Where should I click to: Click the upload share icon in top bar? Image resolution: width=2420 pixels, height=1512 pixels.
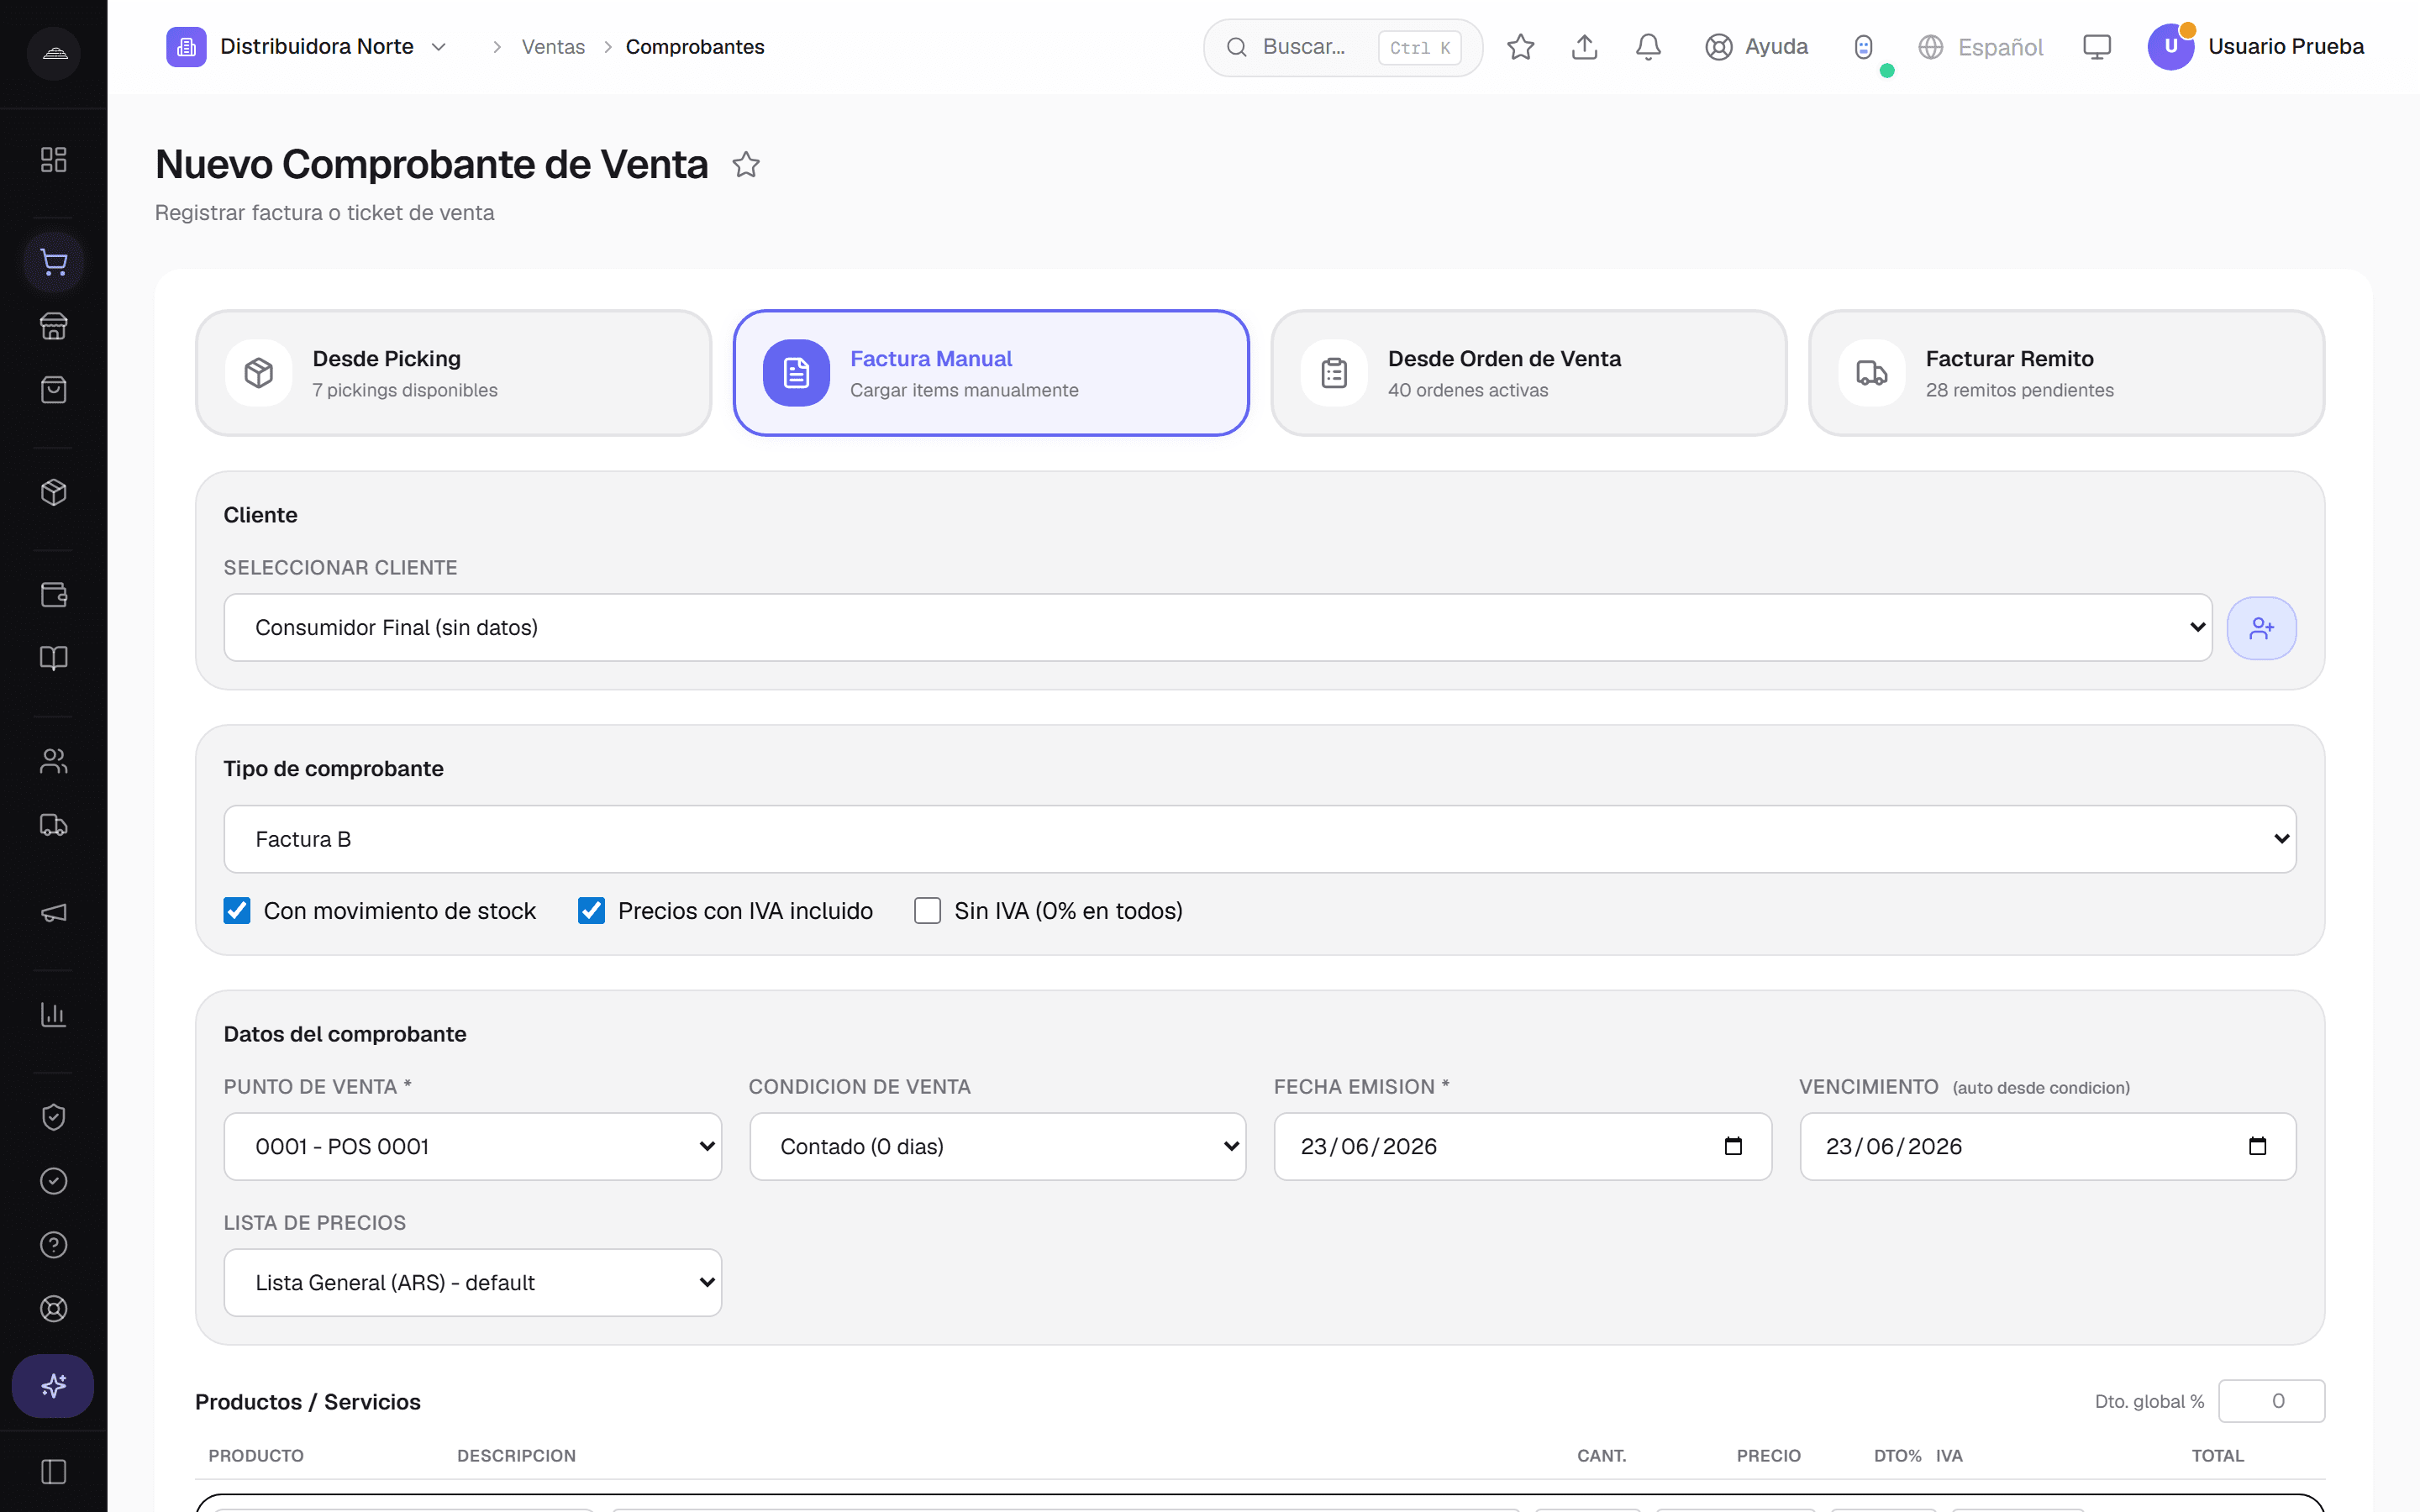coord(1584,47)
